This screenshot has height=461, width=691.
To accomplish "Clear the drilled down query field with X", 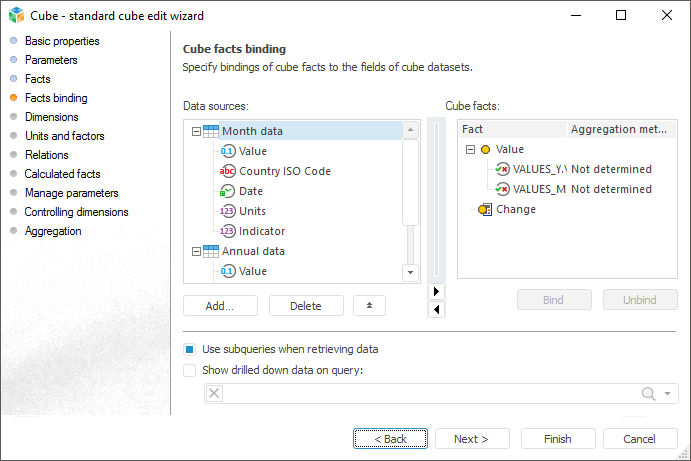I will [x=214, y=394].
